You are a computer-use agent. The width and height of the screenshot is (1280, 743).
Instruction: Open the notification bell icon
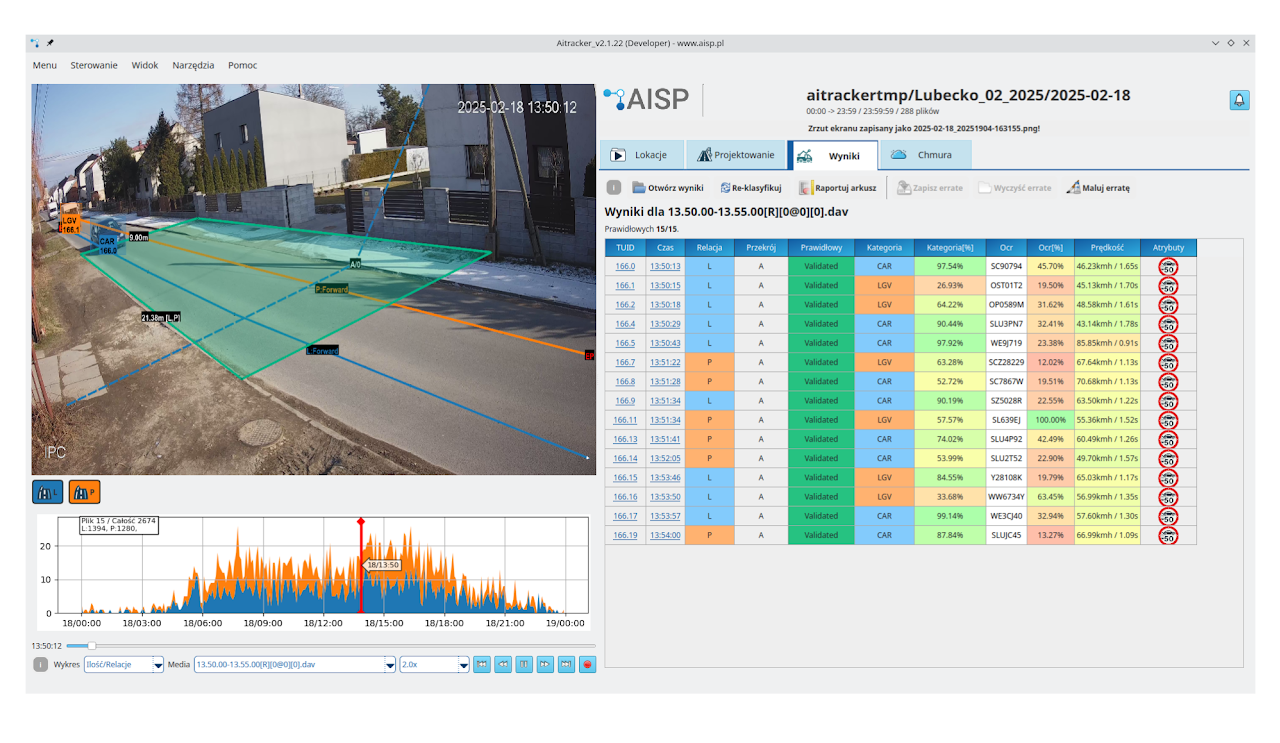(x=1239, y=100)
